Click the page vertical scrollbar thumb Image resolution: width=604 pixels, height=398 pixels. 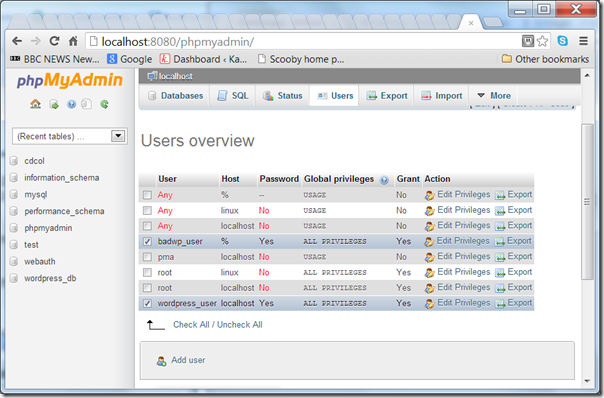[587, 202]
